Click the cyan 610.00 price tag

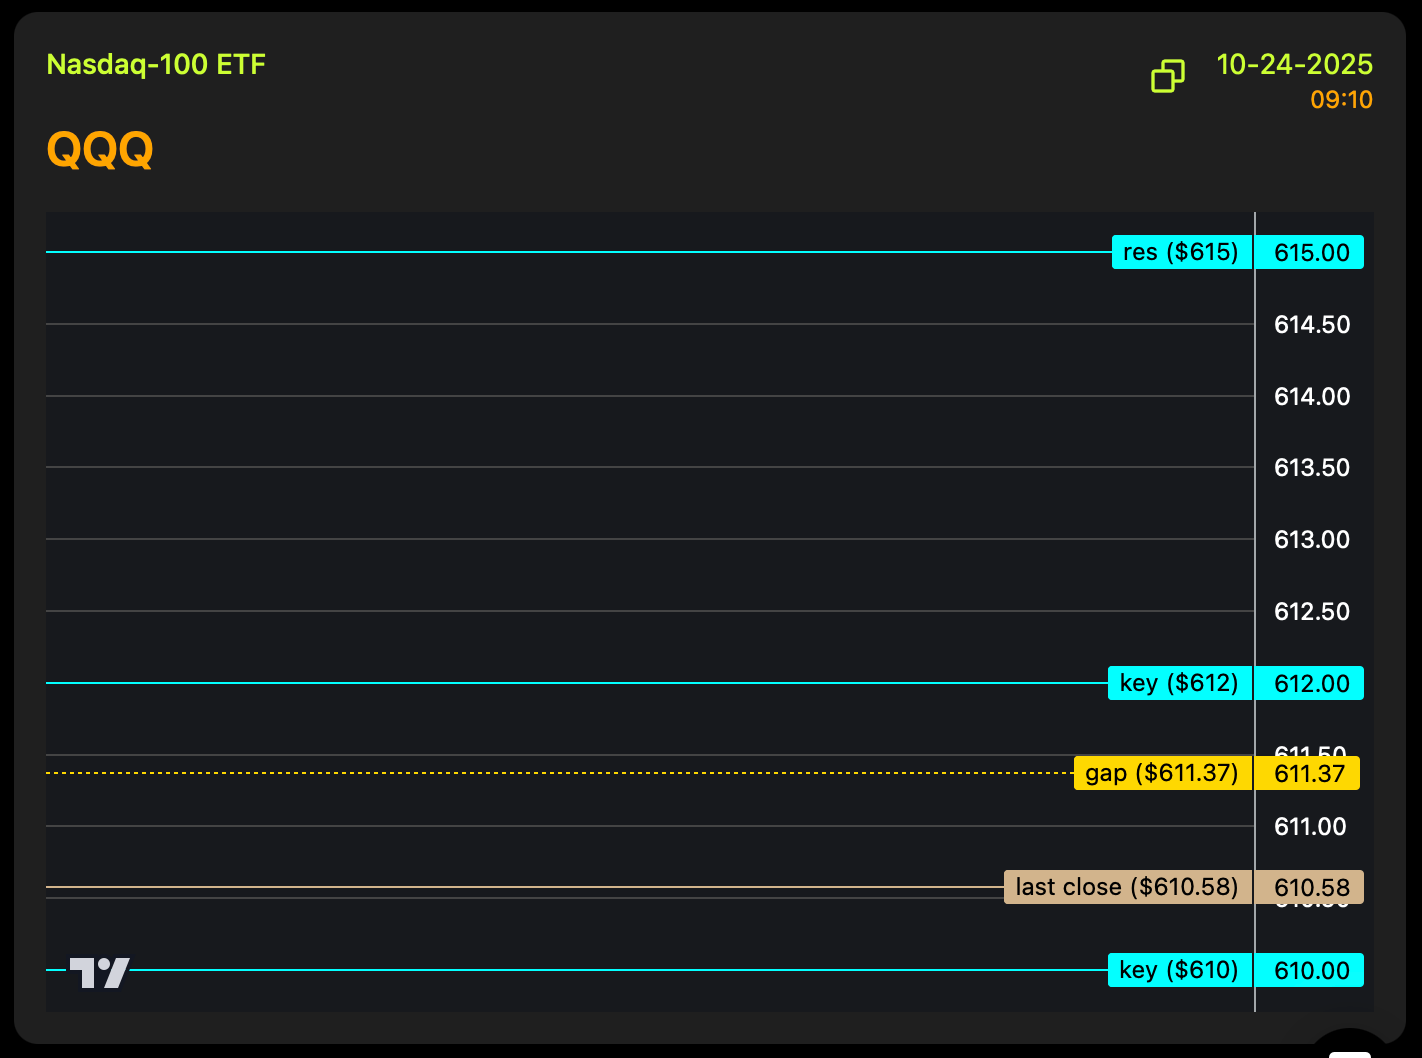[x=1310, y=970]
